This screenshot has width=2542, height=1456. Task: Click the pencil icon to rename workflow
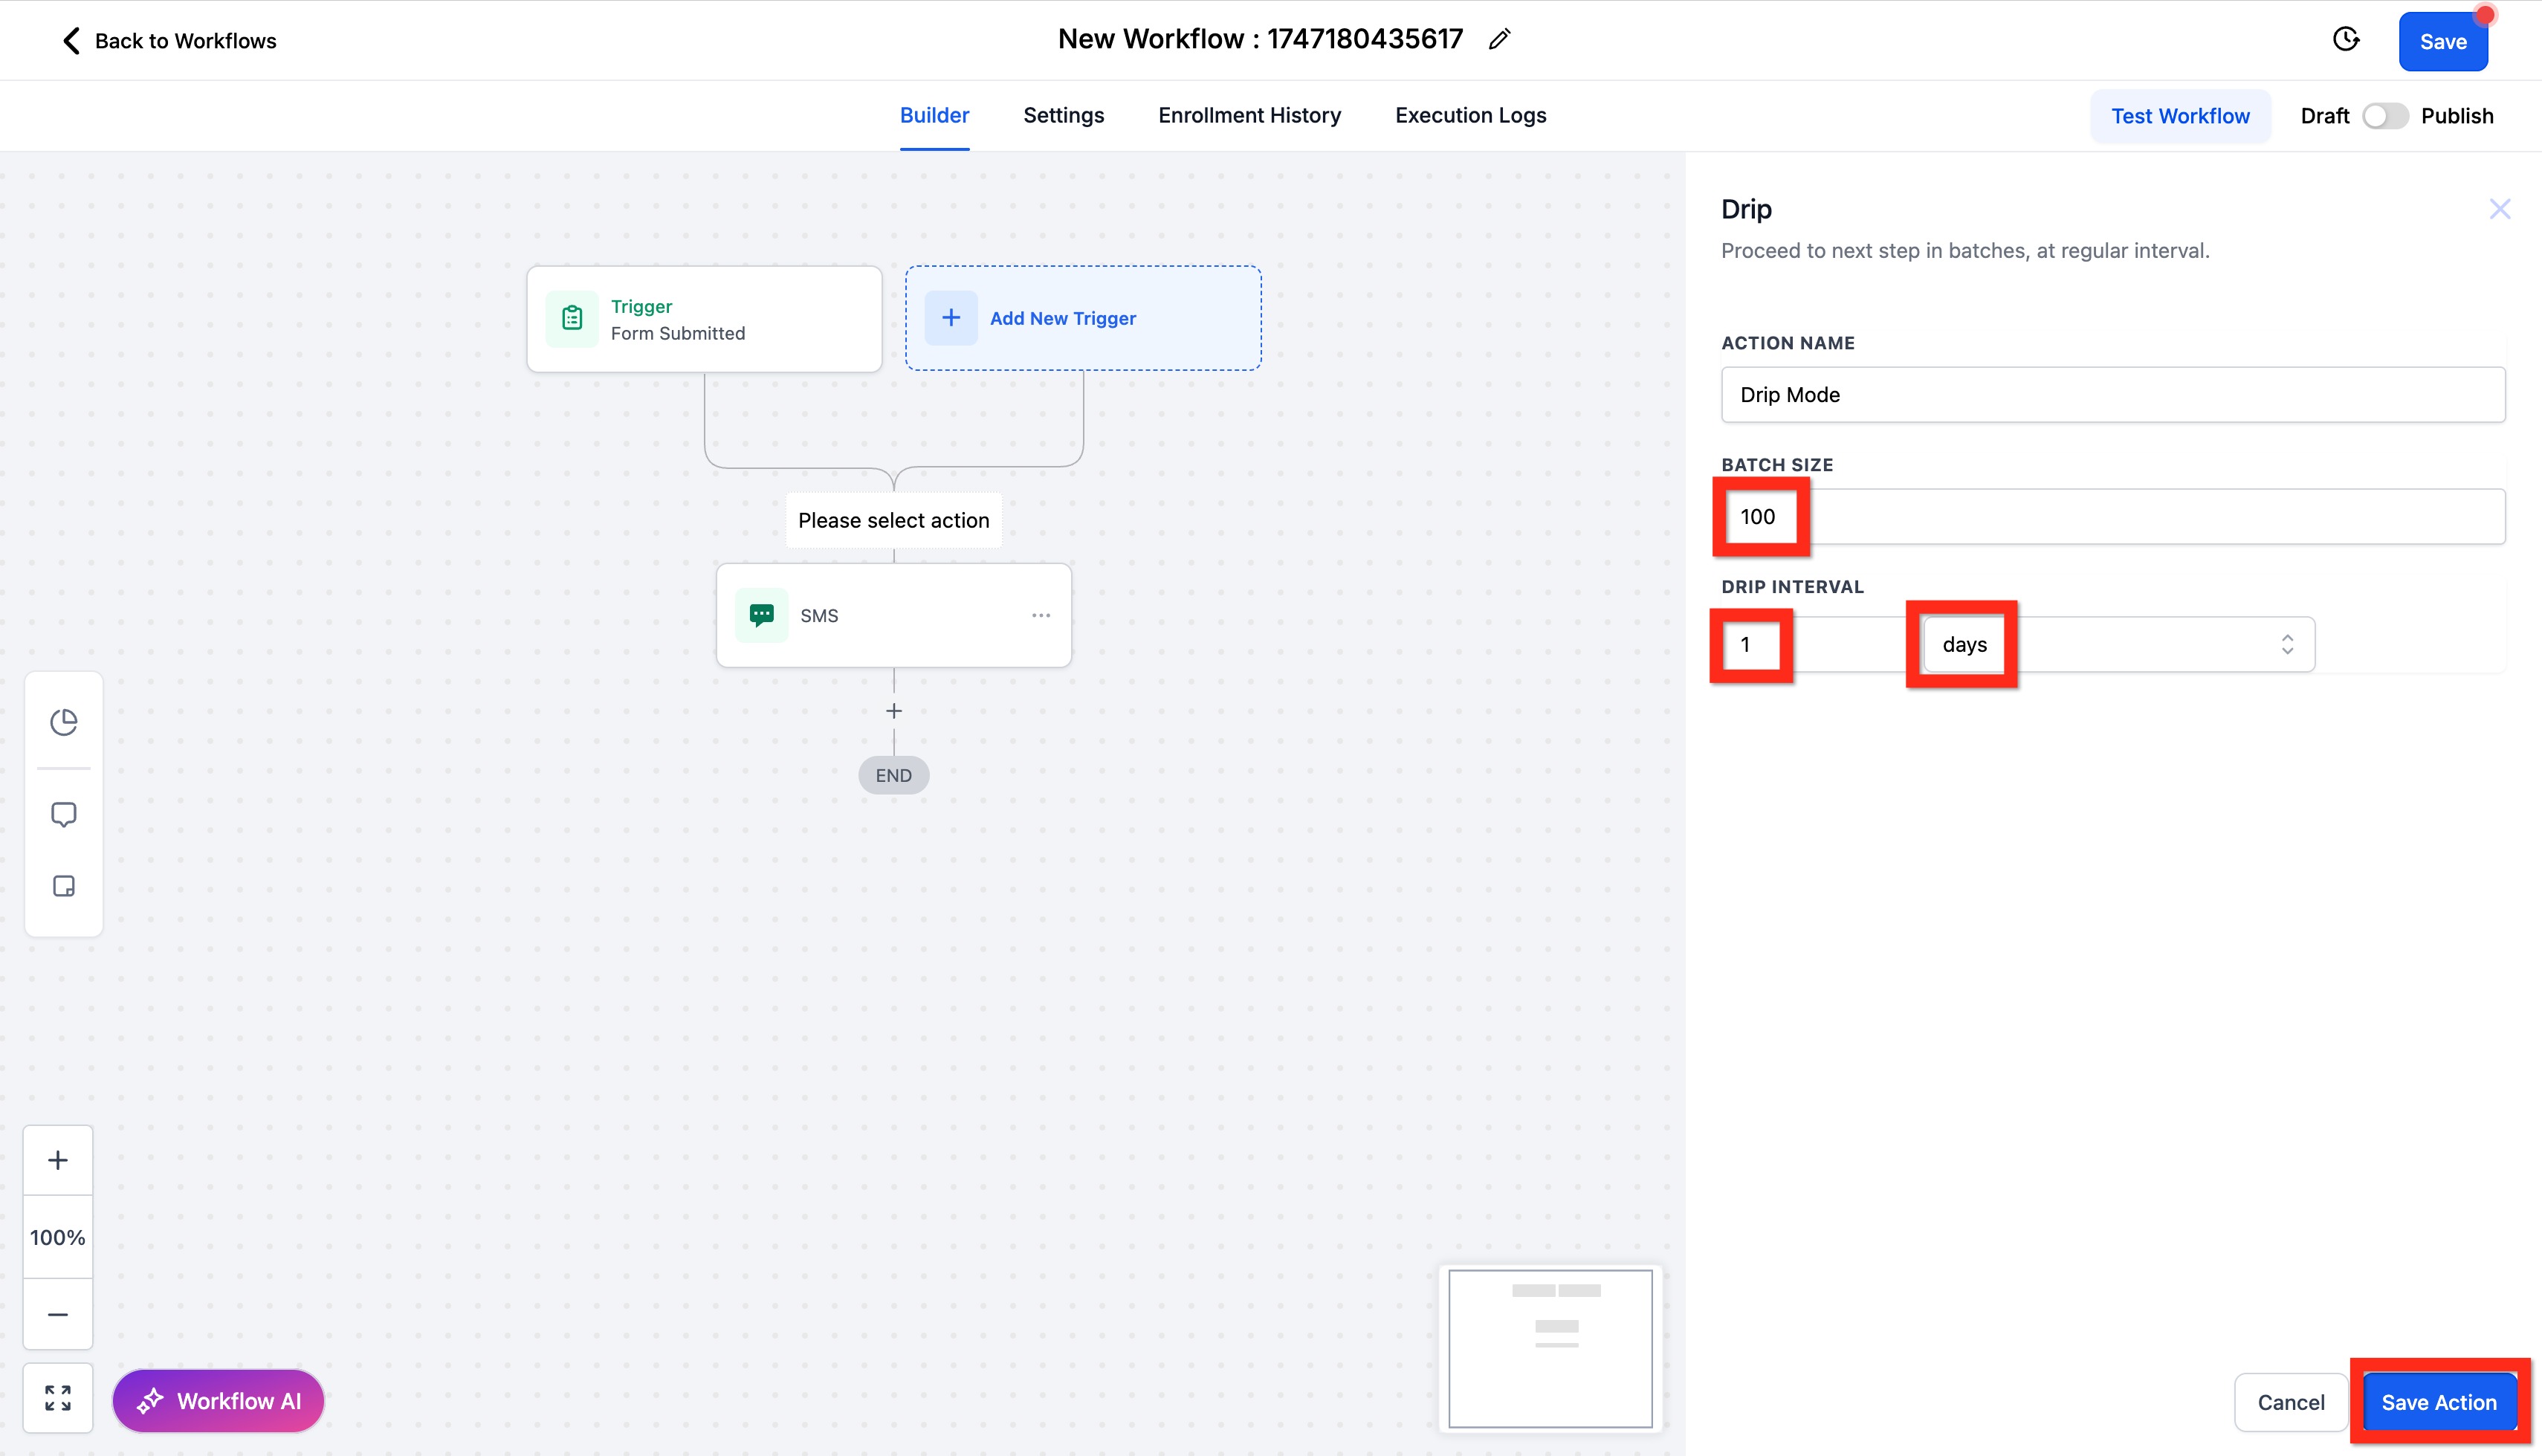point(1498,40)
